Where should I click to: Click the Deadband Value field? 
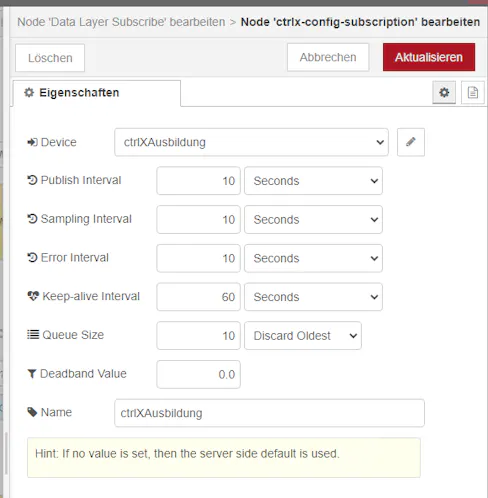click(x=198, y=374)
